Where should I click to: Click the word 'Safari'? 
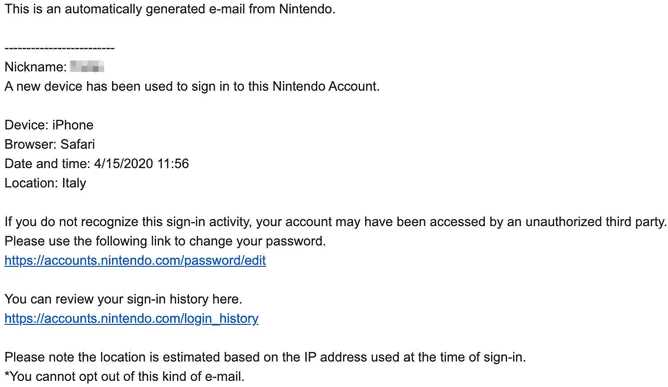point(78,144)
